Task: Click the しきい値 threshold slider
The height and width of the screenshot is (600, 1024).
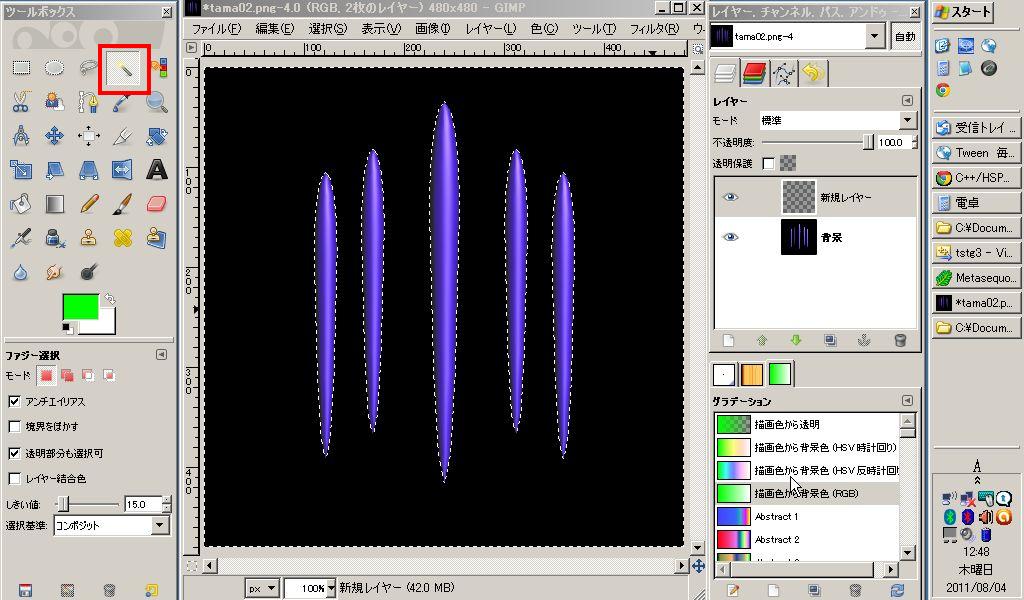Action: click(88, 504)
